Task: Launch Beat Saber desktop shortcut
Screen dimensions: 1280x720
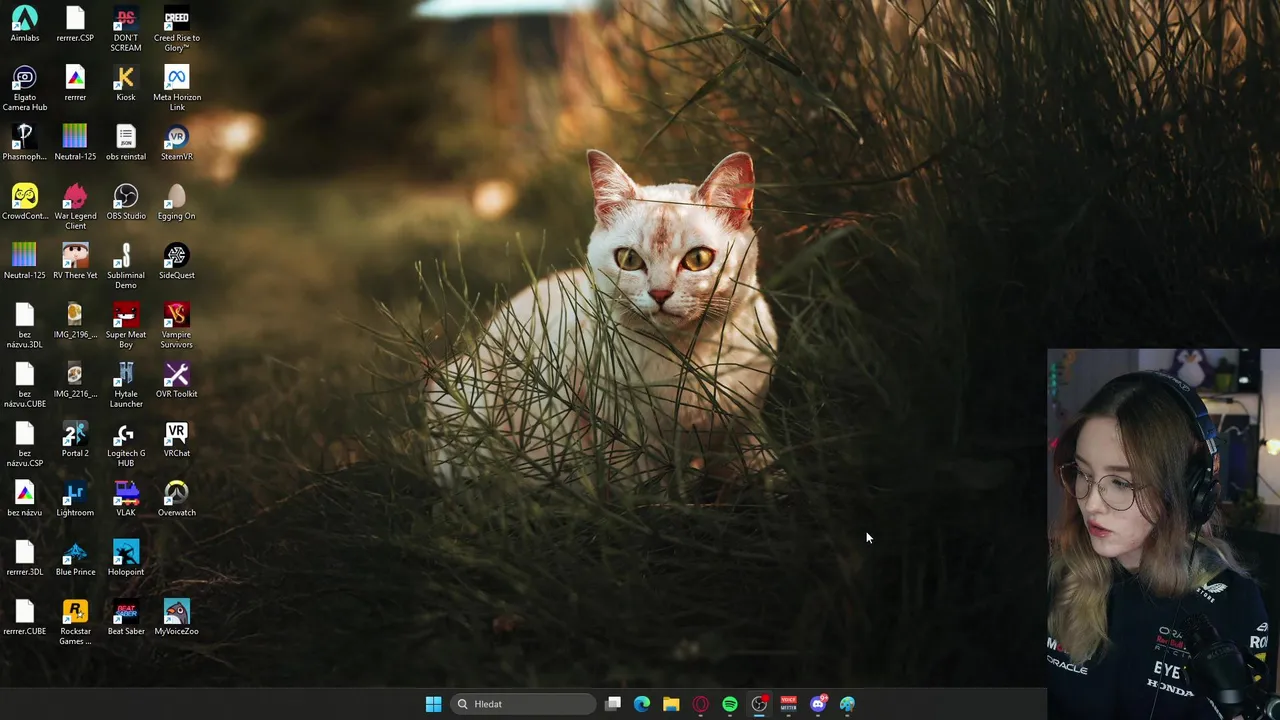Action: tap(126, 618)
